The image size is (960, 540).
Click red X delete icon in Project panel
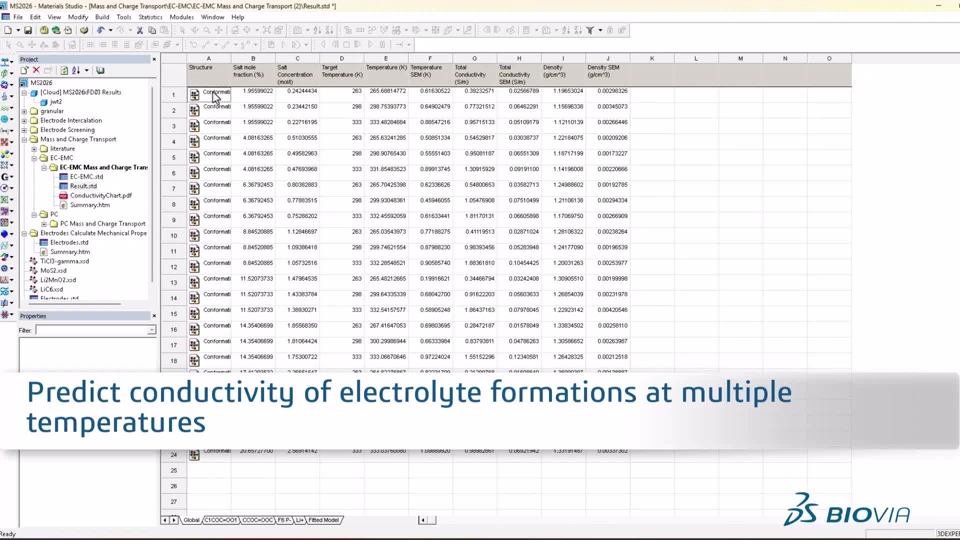(36, 70)
